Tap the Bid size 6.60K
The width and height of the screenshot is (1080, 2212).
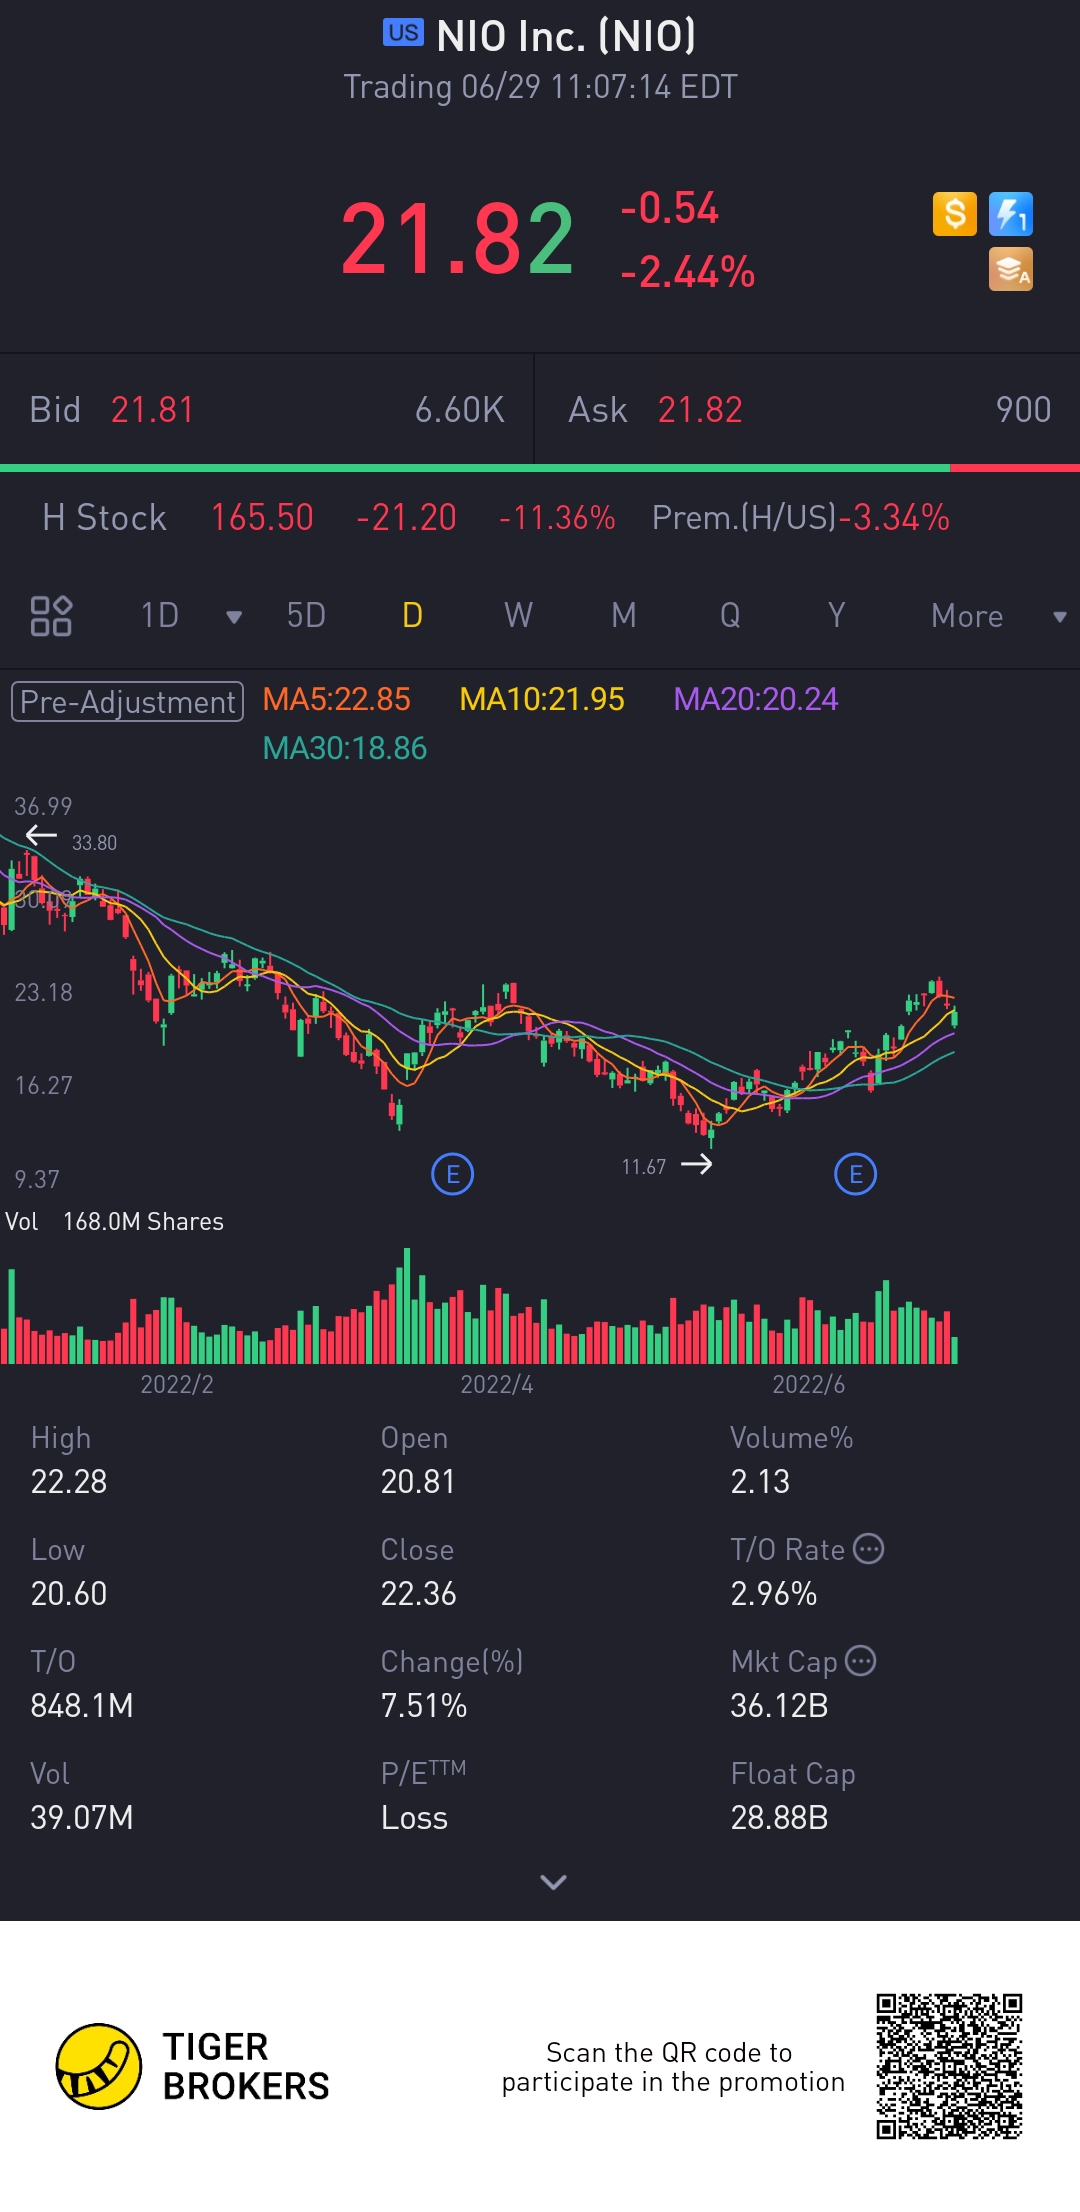pyautogui.click(x=460, y=410)
